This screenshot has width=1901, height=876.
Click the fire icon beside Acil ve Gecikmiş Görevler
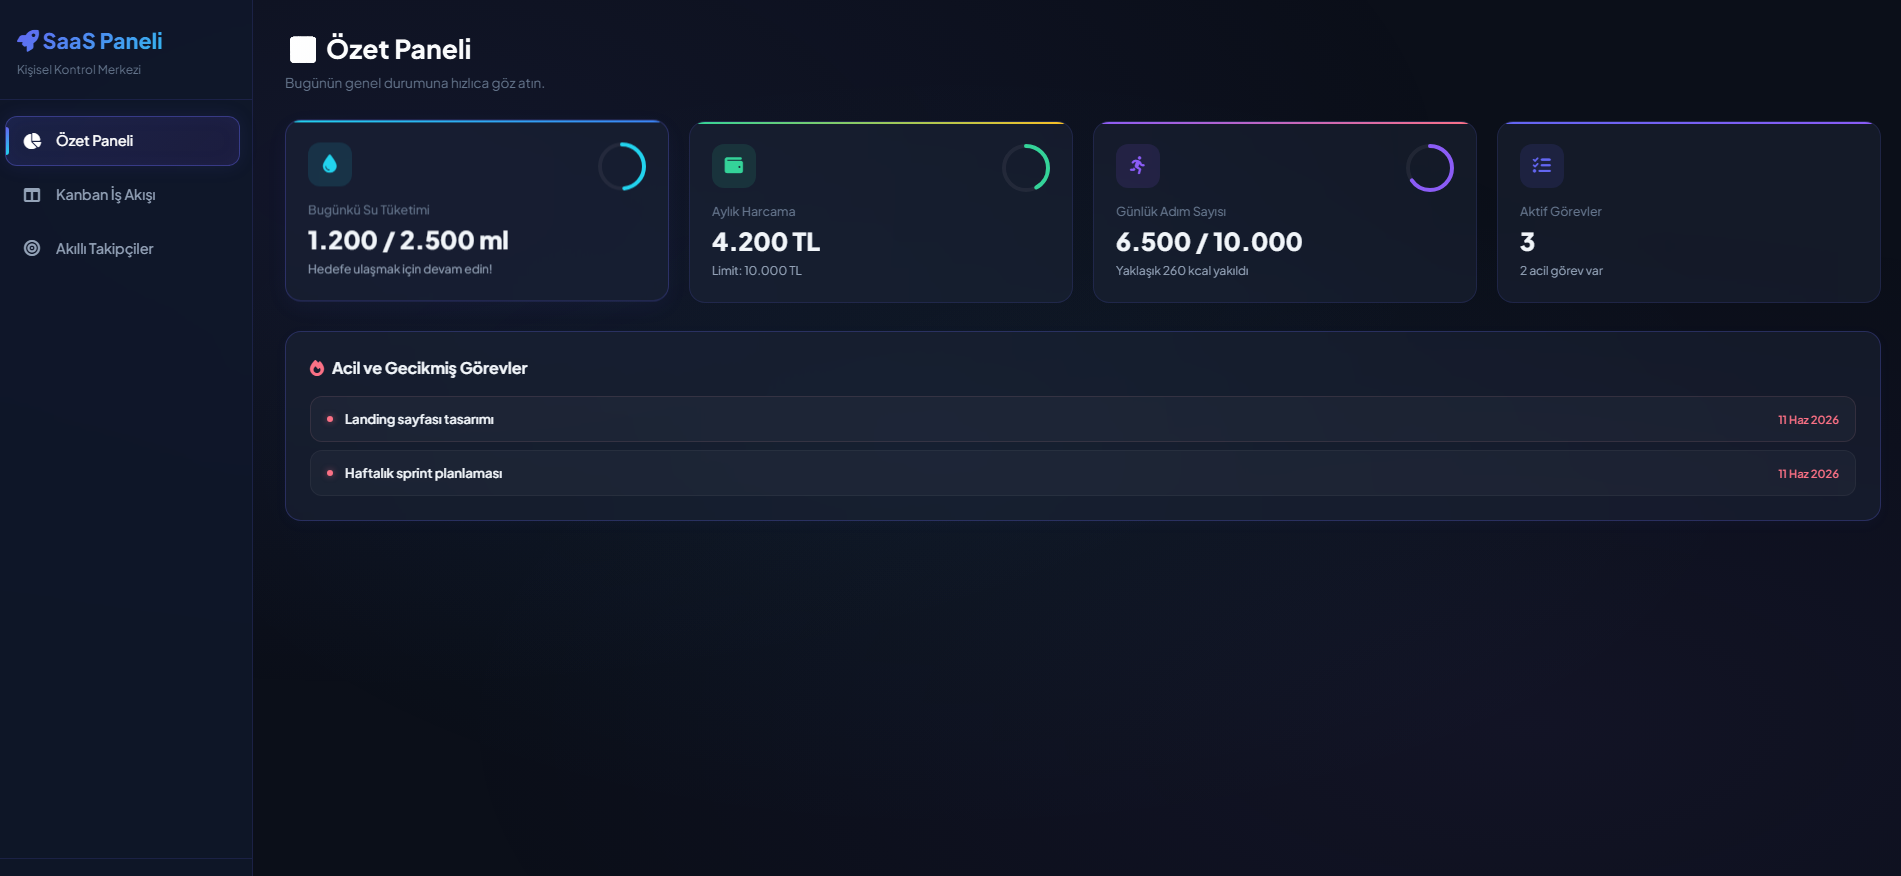pyautogui.click(x=317, y=368)
